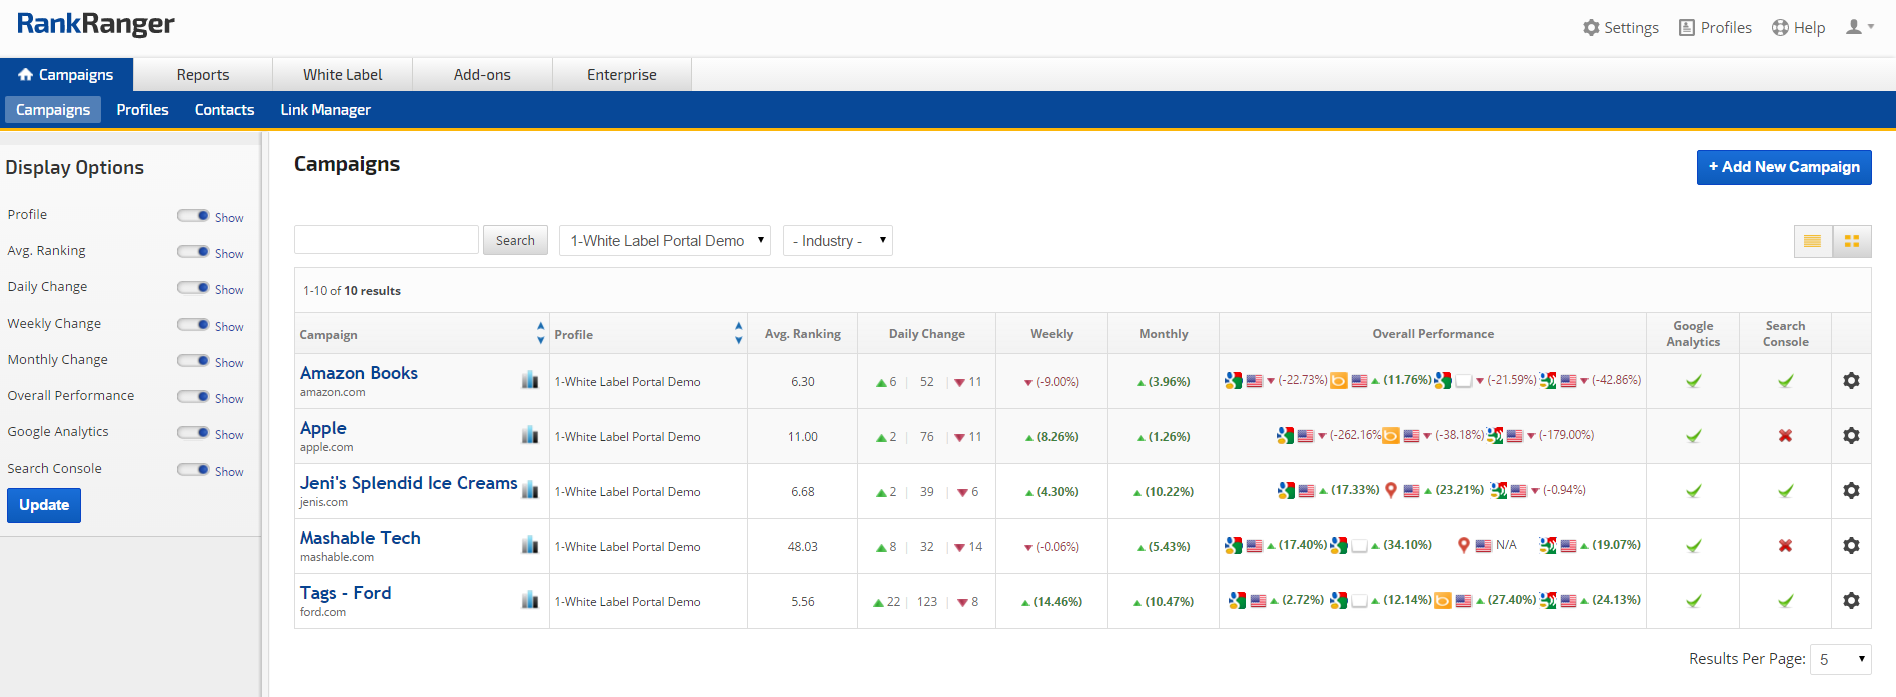Toggle the Google Analytics display switch
1896x697 pixels.
pyautogui.click(x=193, y=433)
